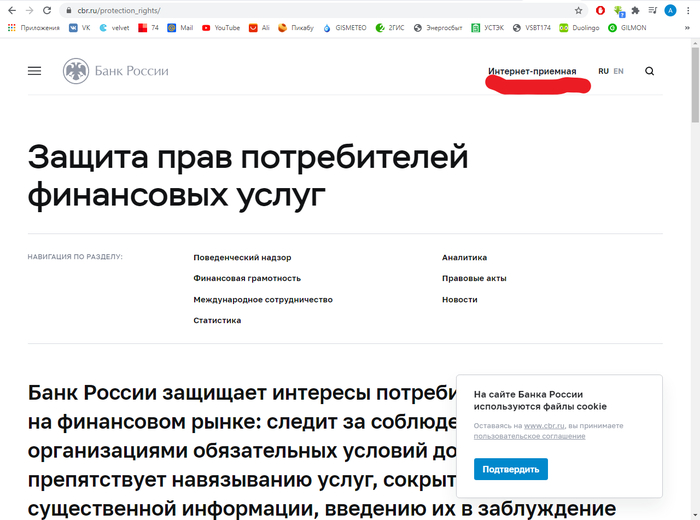Open the GISMETEO bookmark

(345, 28)
